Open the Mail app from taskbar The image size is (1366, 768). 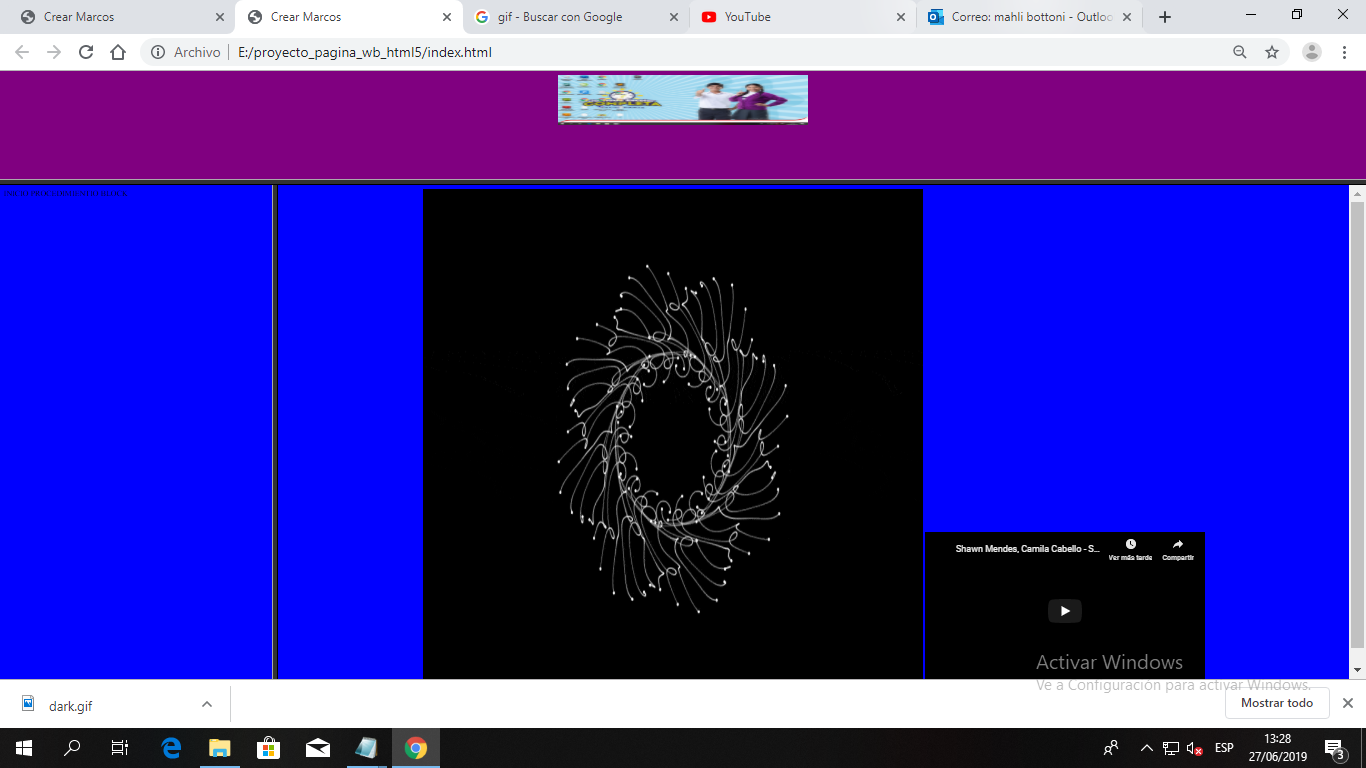(318, 748)
